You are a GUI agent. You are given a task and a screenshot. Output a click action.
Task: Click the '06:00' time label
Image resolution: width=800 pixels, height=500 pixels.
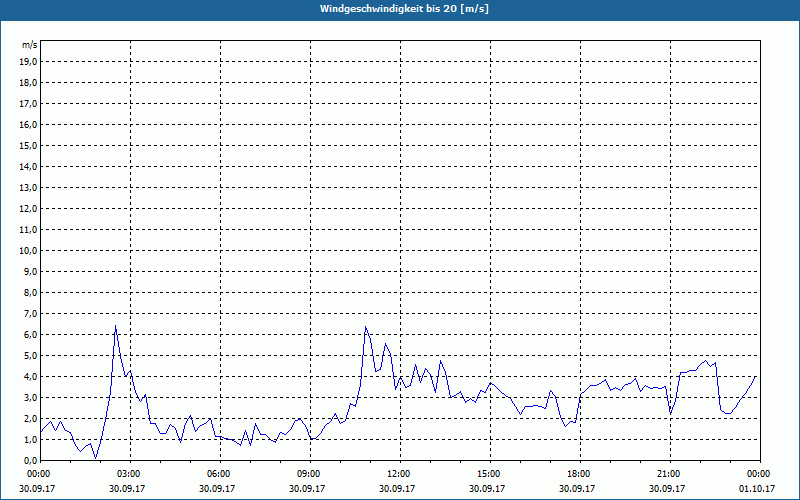click(218, 474)
